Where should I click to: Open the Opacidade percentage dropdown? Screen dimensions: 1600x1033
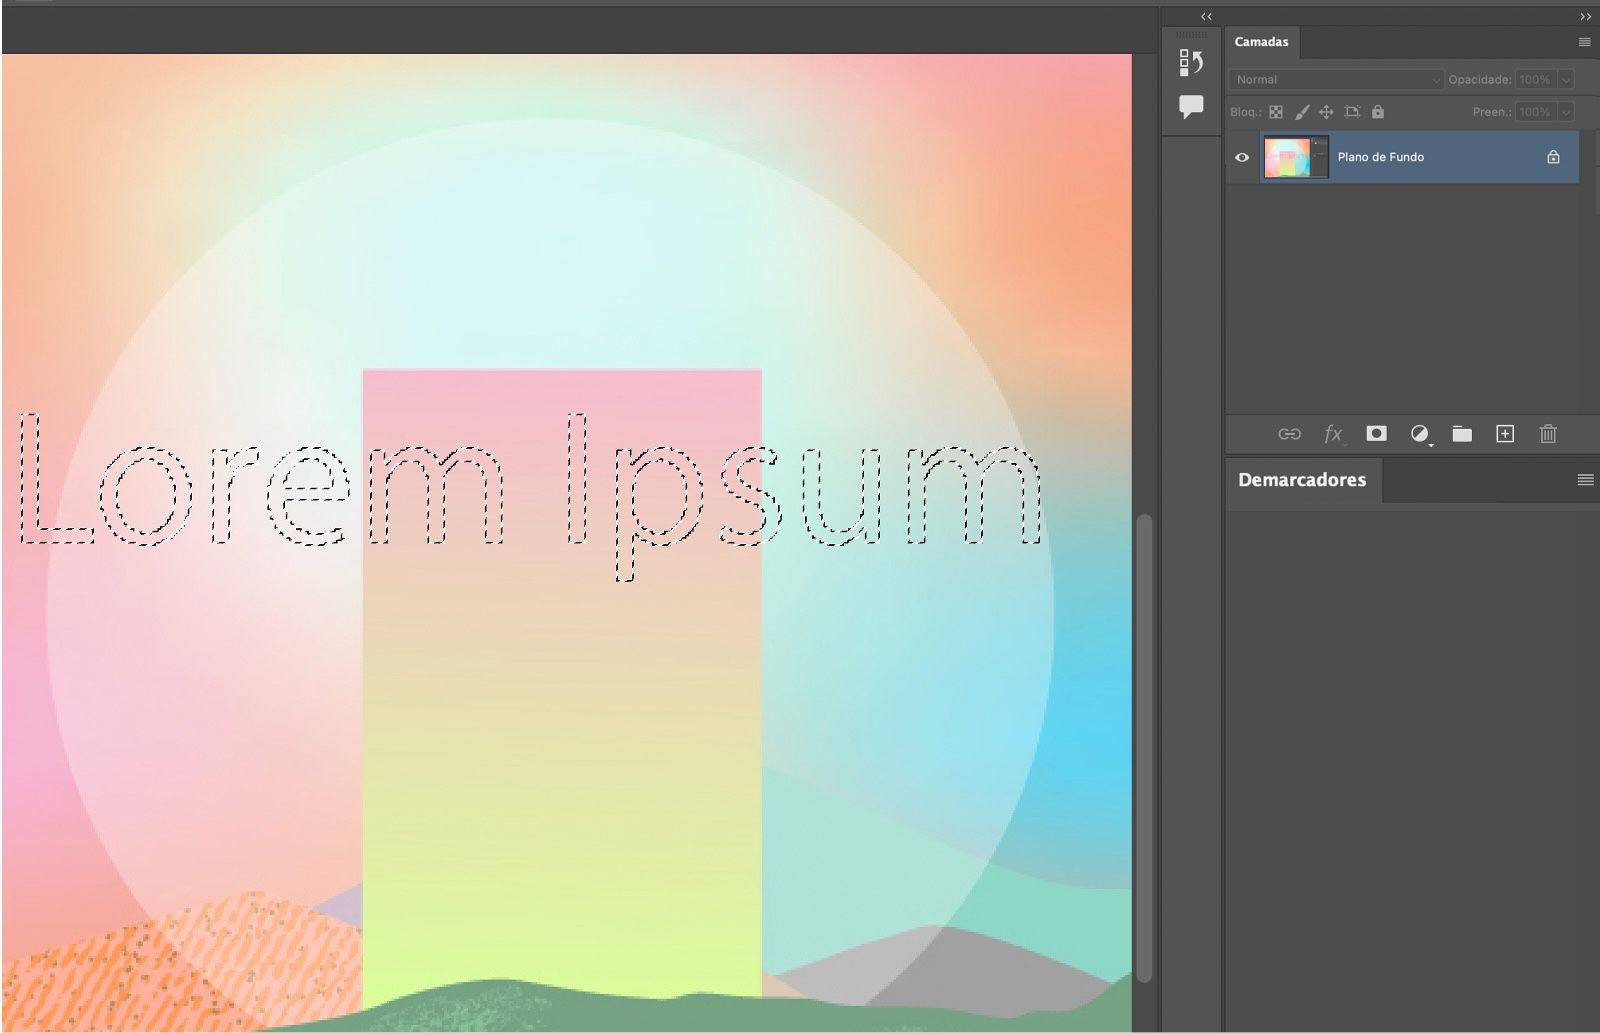[x=1568, y=79]
